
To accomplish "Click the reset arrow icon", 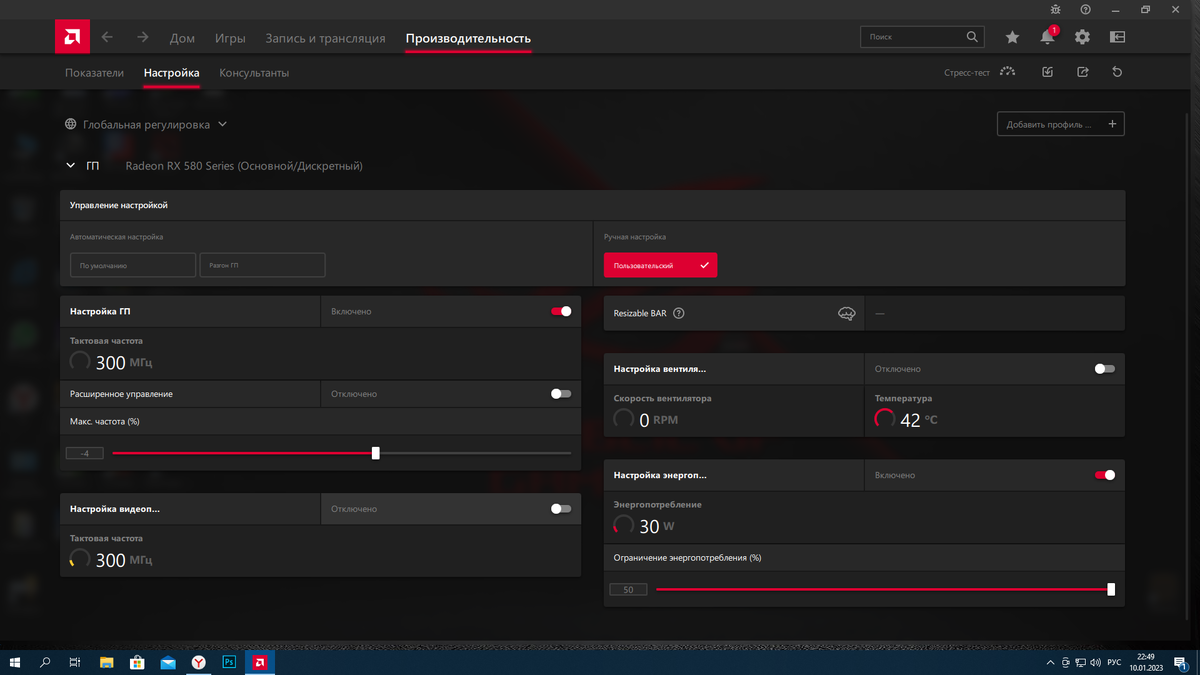I will point(1117,72).
